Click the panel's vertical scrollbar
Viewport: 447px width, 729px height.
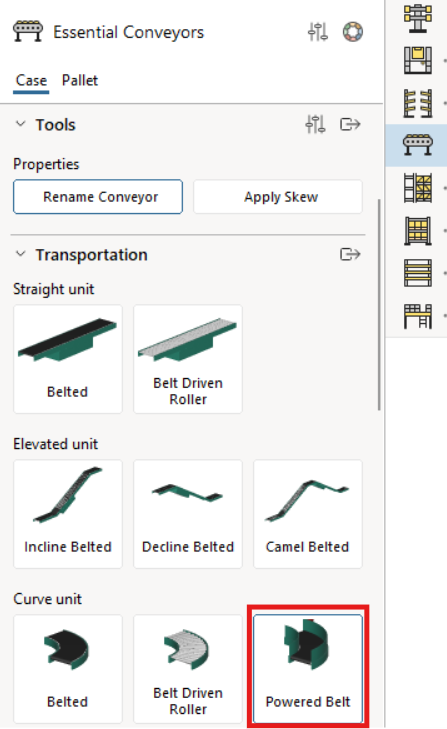(379, 305)
